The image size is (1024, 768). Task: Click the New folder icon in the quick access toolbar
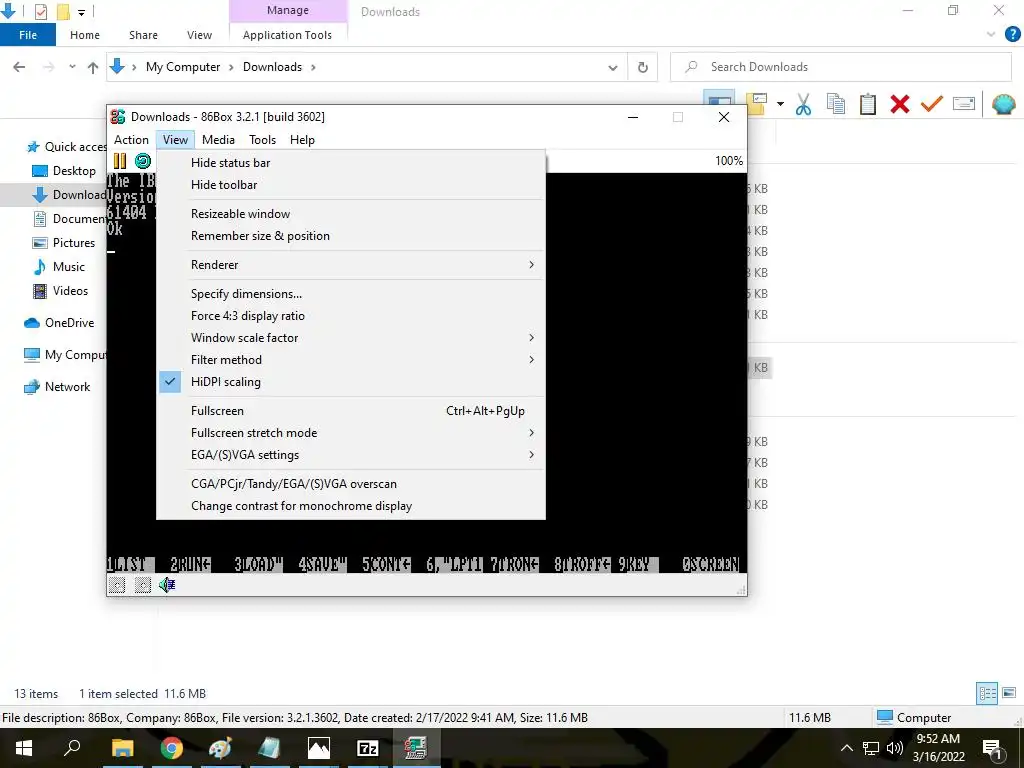point(63,12)
